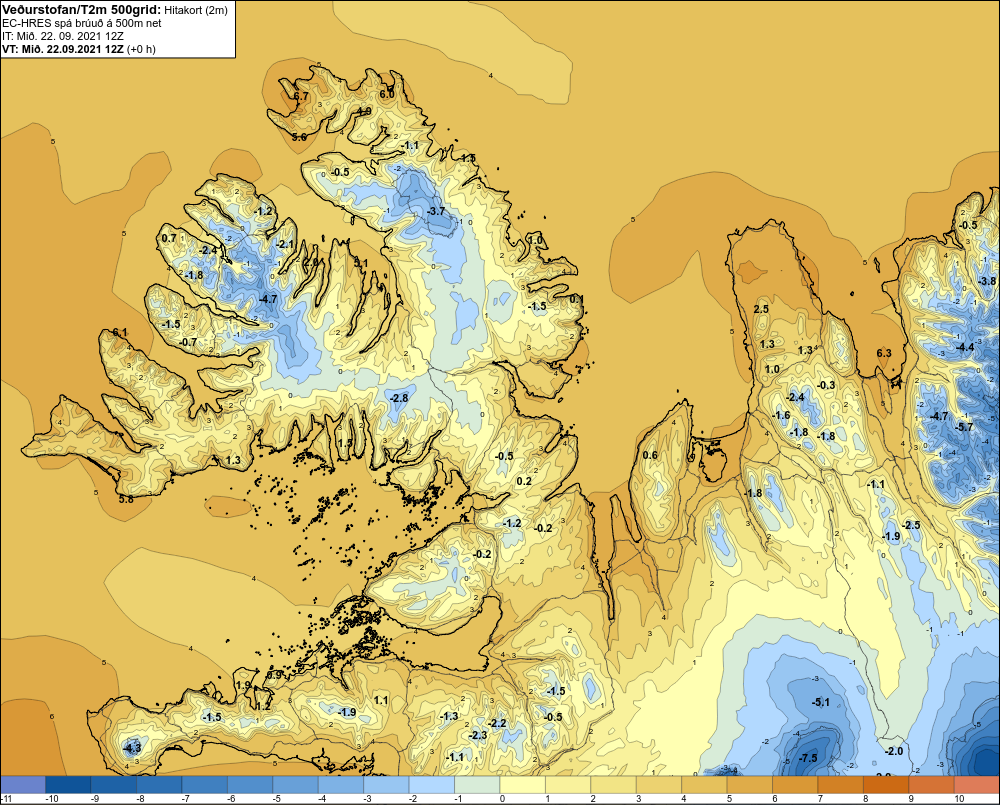Select the 'IT: Mið. 22. 09. 2021 12Z' line
This screenshot has width=1000, height=805.
coord(63,36)
